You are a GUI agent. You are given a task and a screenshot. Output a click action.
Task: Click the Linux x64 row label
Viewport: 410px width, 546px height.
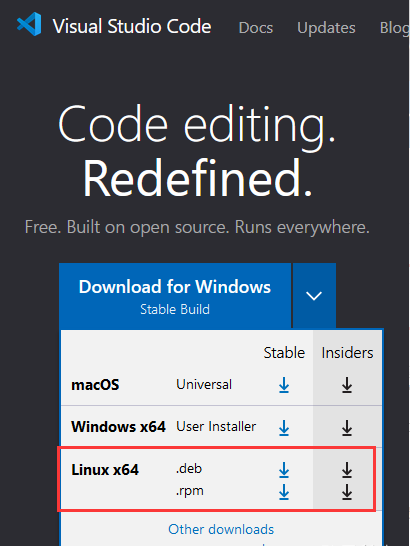tap(105, 470)
